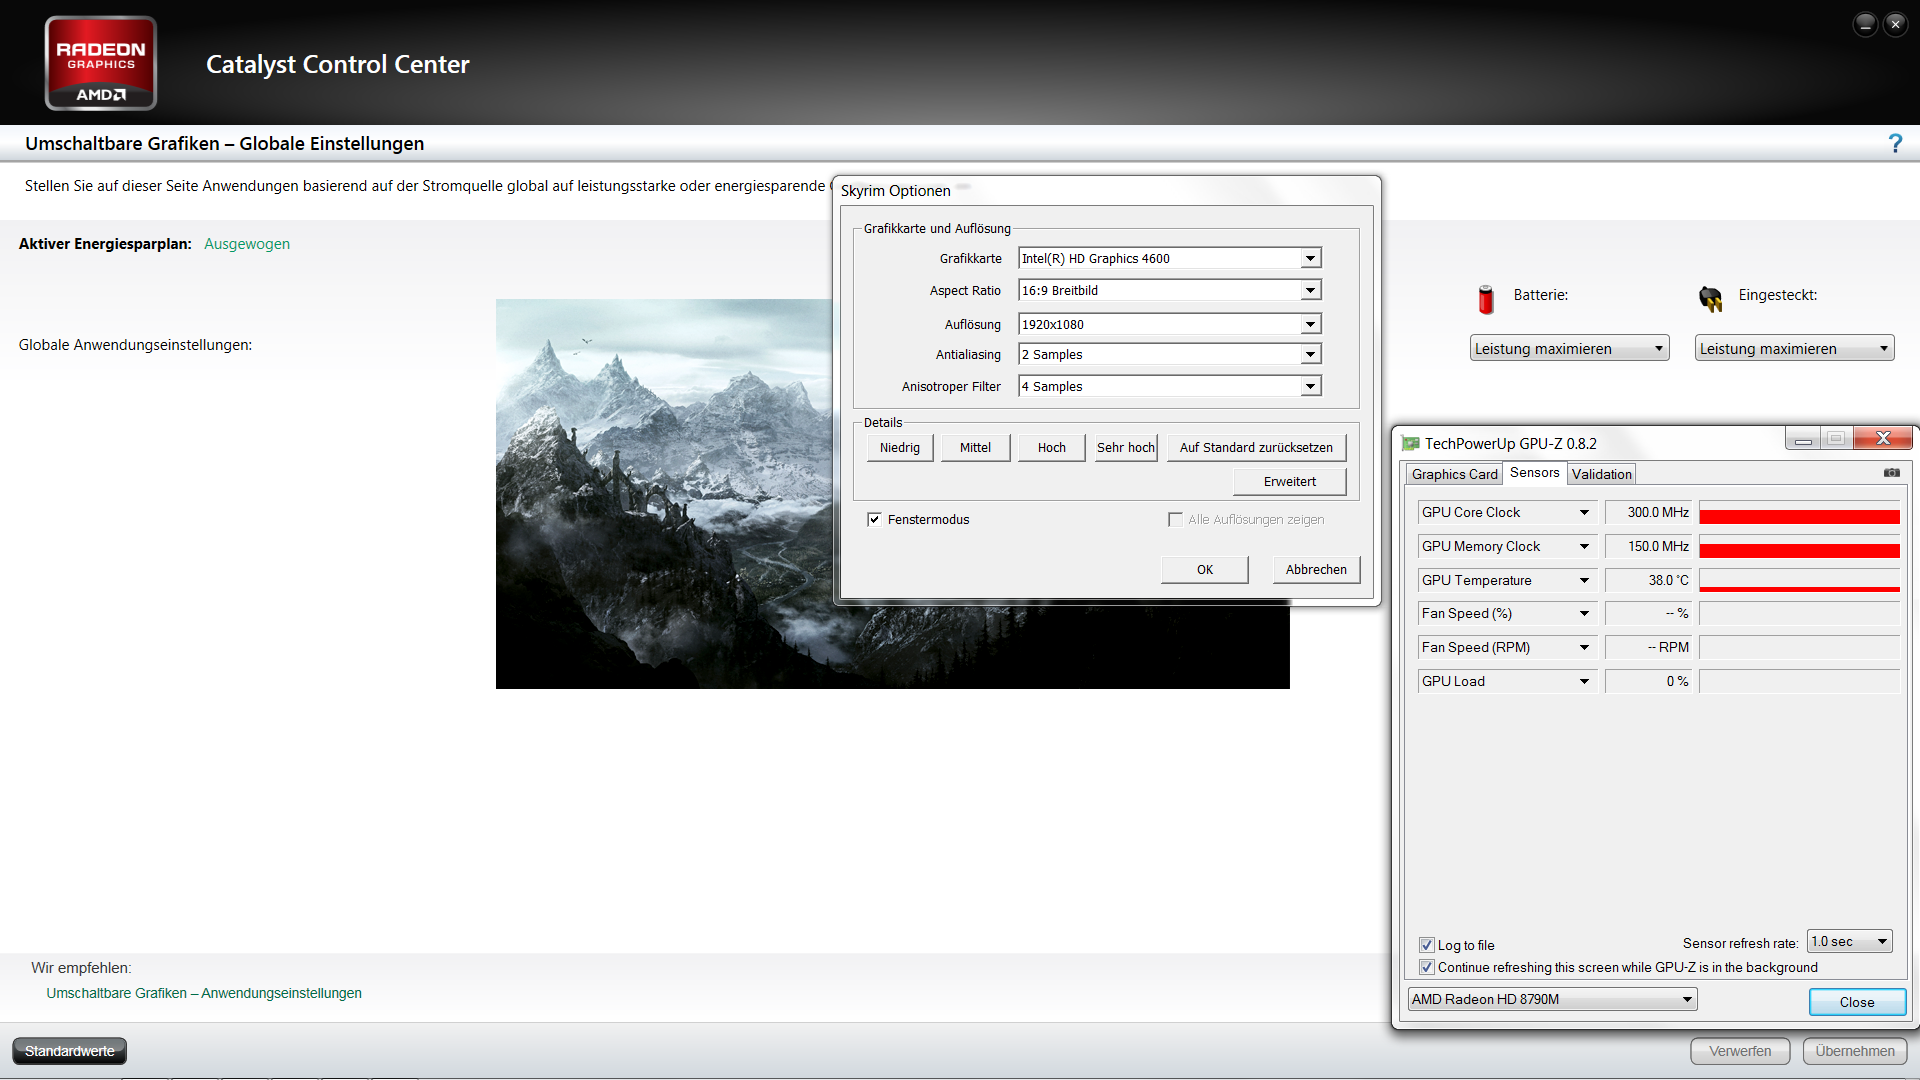This screenshot has height=1080, width=1920.
Task: Click Abbrechen in Skyrim Optionen
Action: click(x=1317, y=570)
